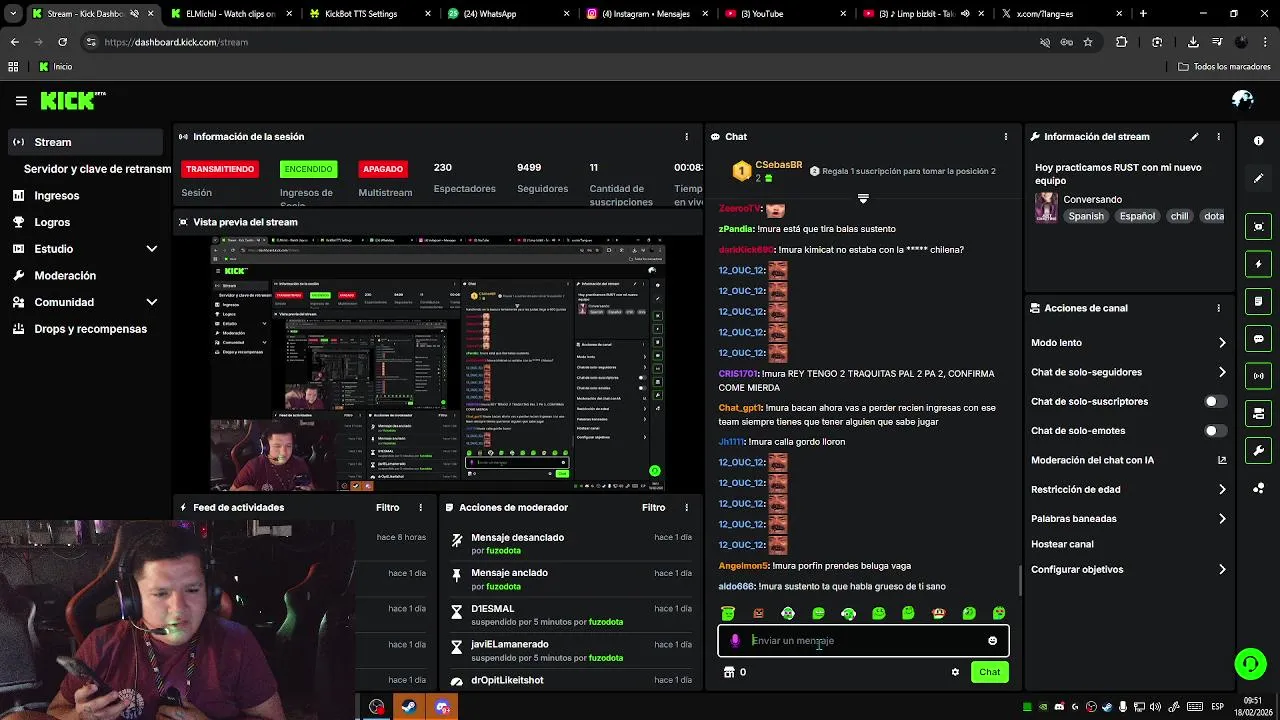
Task: Open three-dot menu of Información de la sesión
Action: click(x=686, y=137)
